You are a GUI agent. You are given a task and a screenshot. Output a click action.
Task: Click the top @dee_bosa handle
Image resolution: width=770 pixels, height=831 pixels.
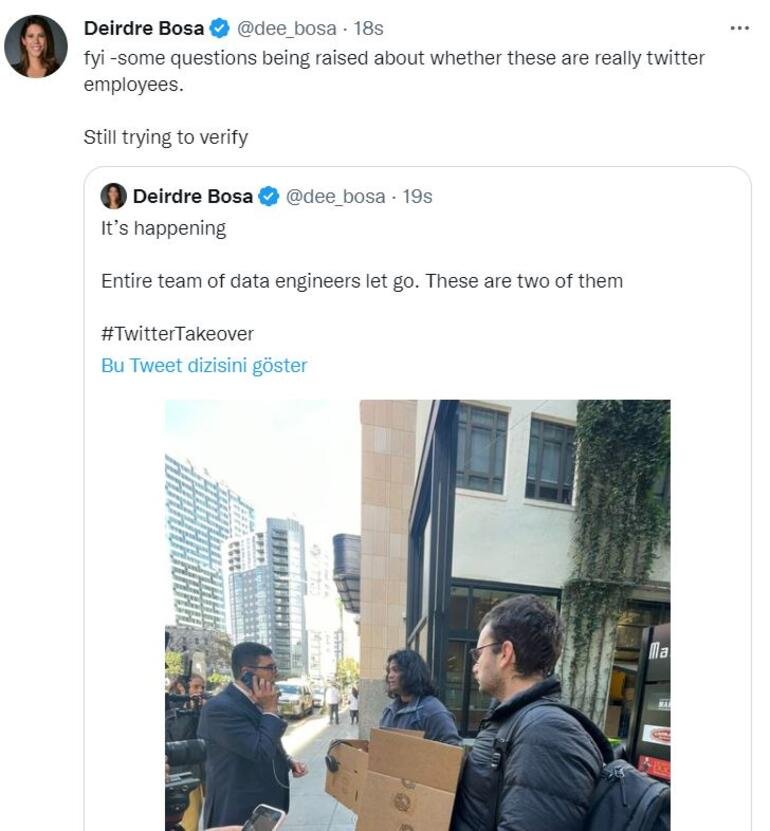(286, 28)
